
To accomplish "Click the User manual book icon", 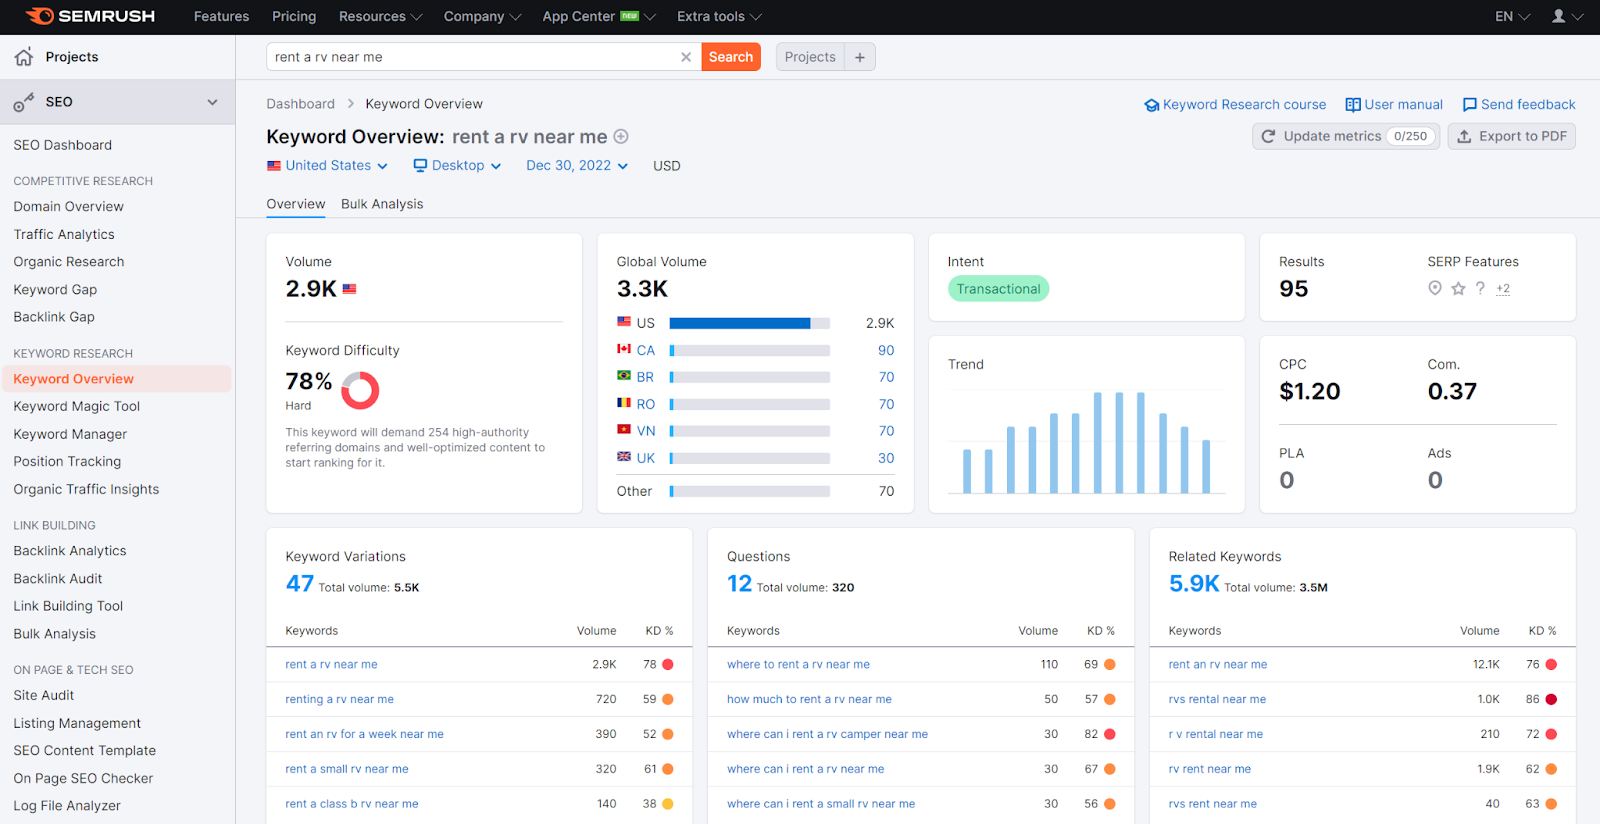I will pyautogui.click(x=1353, y=105).
